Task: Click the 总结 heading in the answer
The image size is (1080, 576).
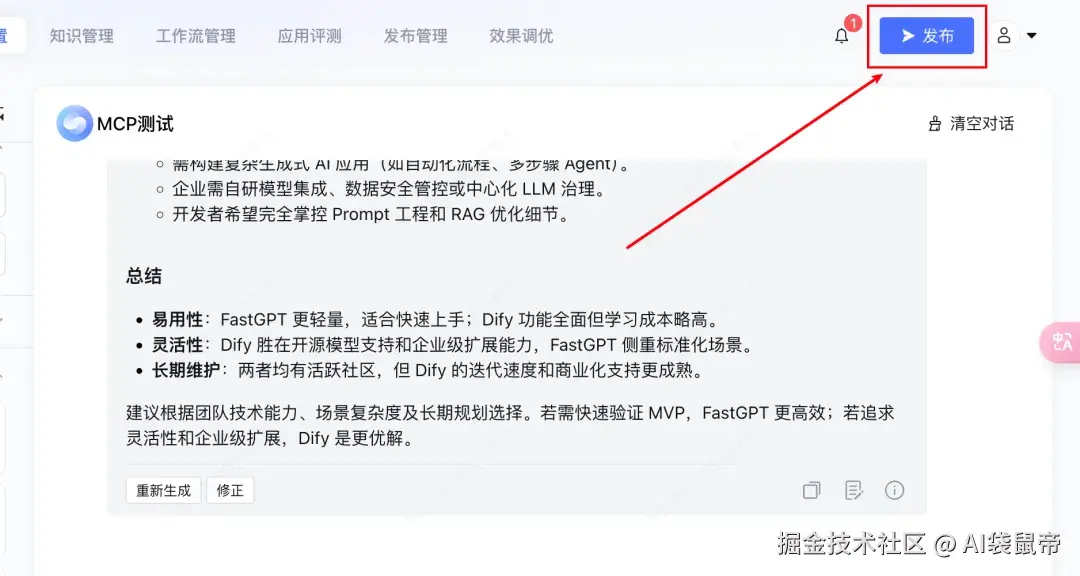Action: (144, 276)
